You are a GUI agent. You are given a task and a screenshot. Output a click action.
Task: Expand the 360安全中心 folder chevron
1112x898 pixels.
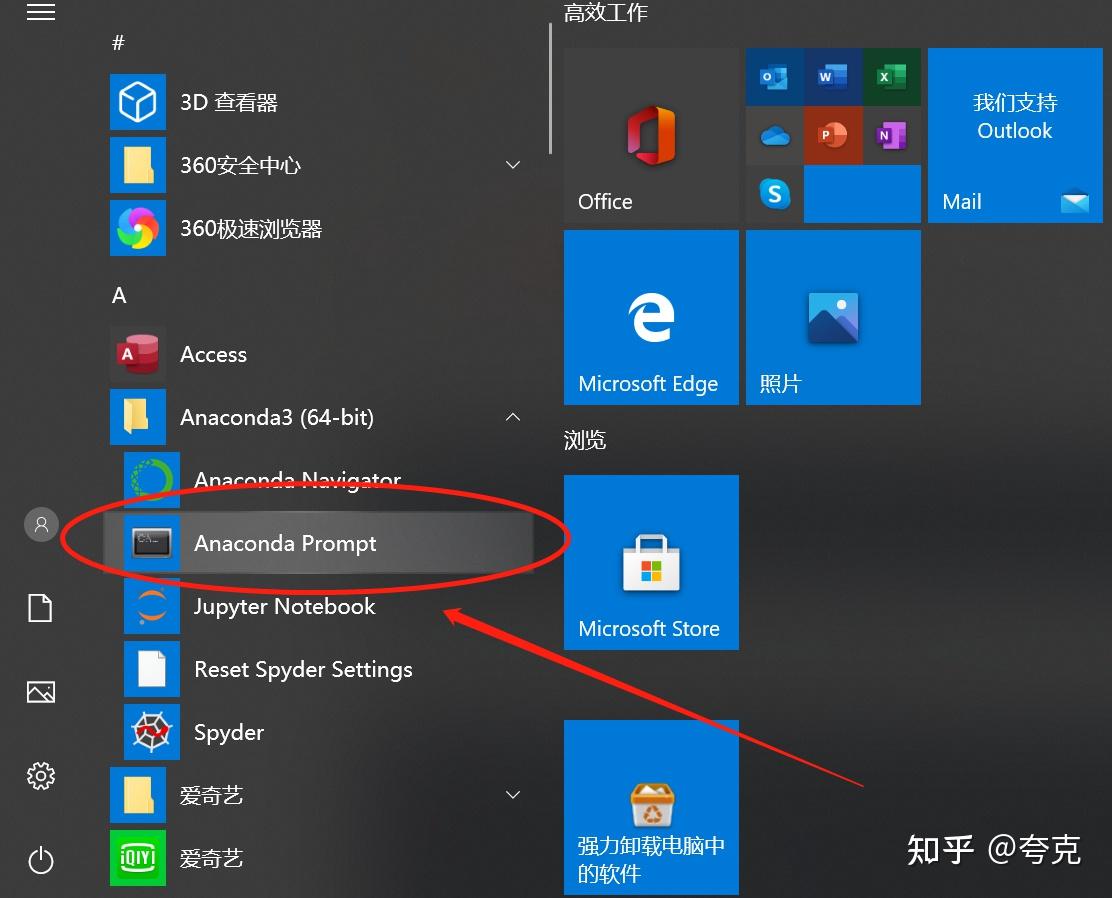(513, 165)
